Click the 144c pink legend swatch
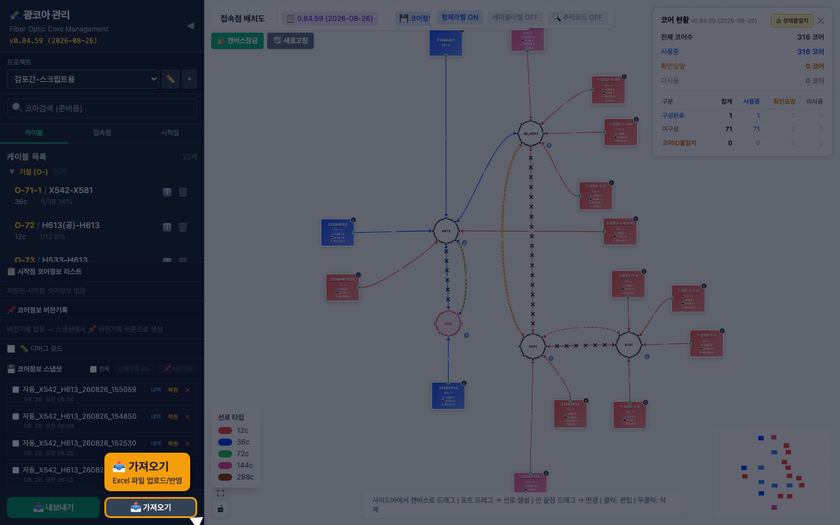Image resolution: width=840 pixels, height=525 pixels. tap(225, 466)
